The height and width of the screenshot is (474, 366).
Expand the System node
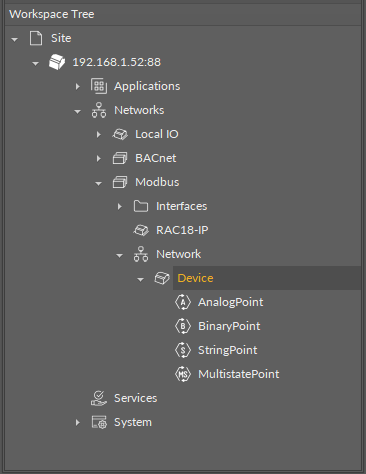pos(78,422)
